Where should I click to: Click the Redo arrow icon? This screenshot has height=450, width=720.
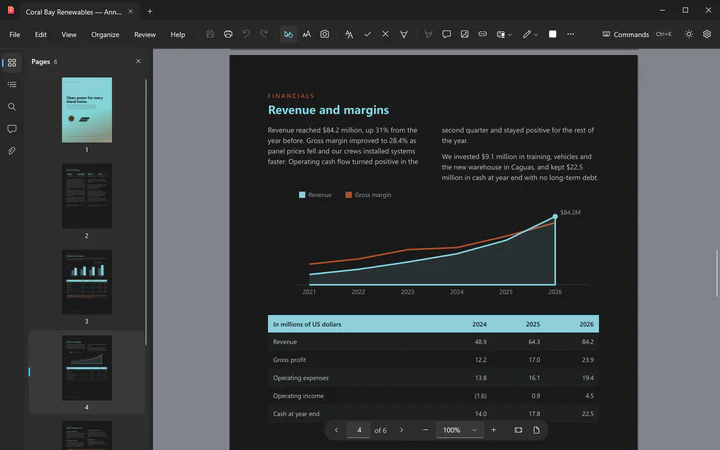[x=264, y=34]
